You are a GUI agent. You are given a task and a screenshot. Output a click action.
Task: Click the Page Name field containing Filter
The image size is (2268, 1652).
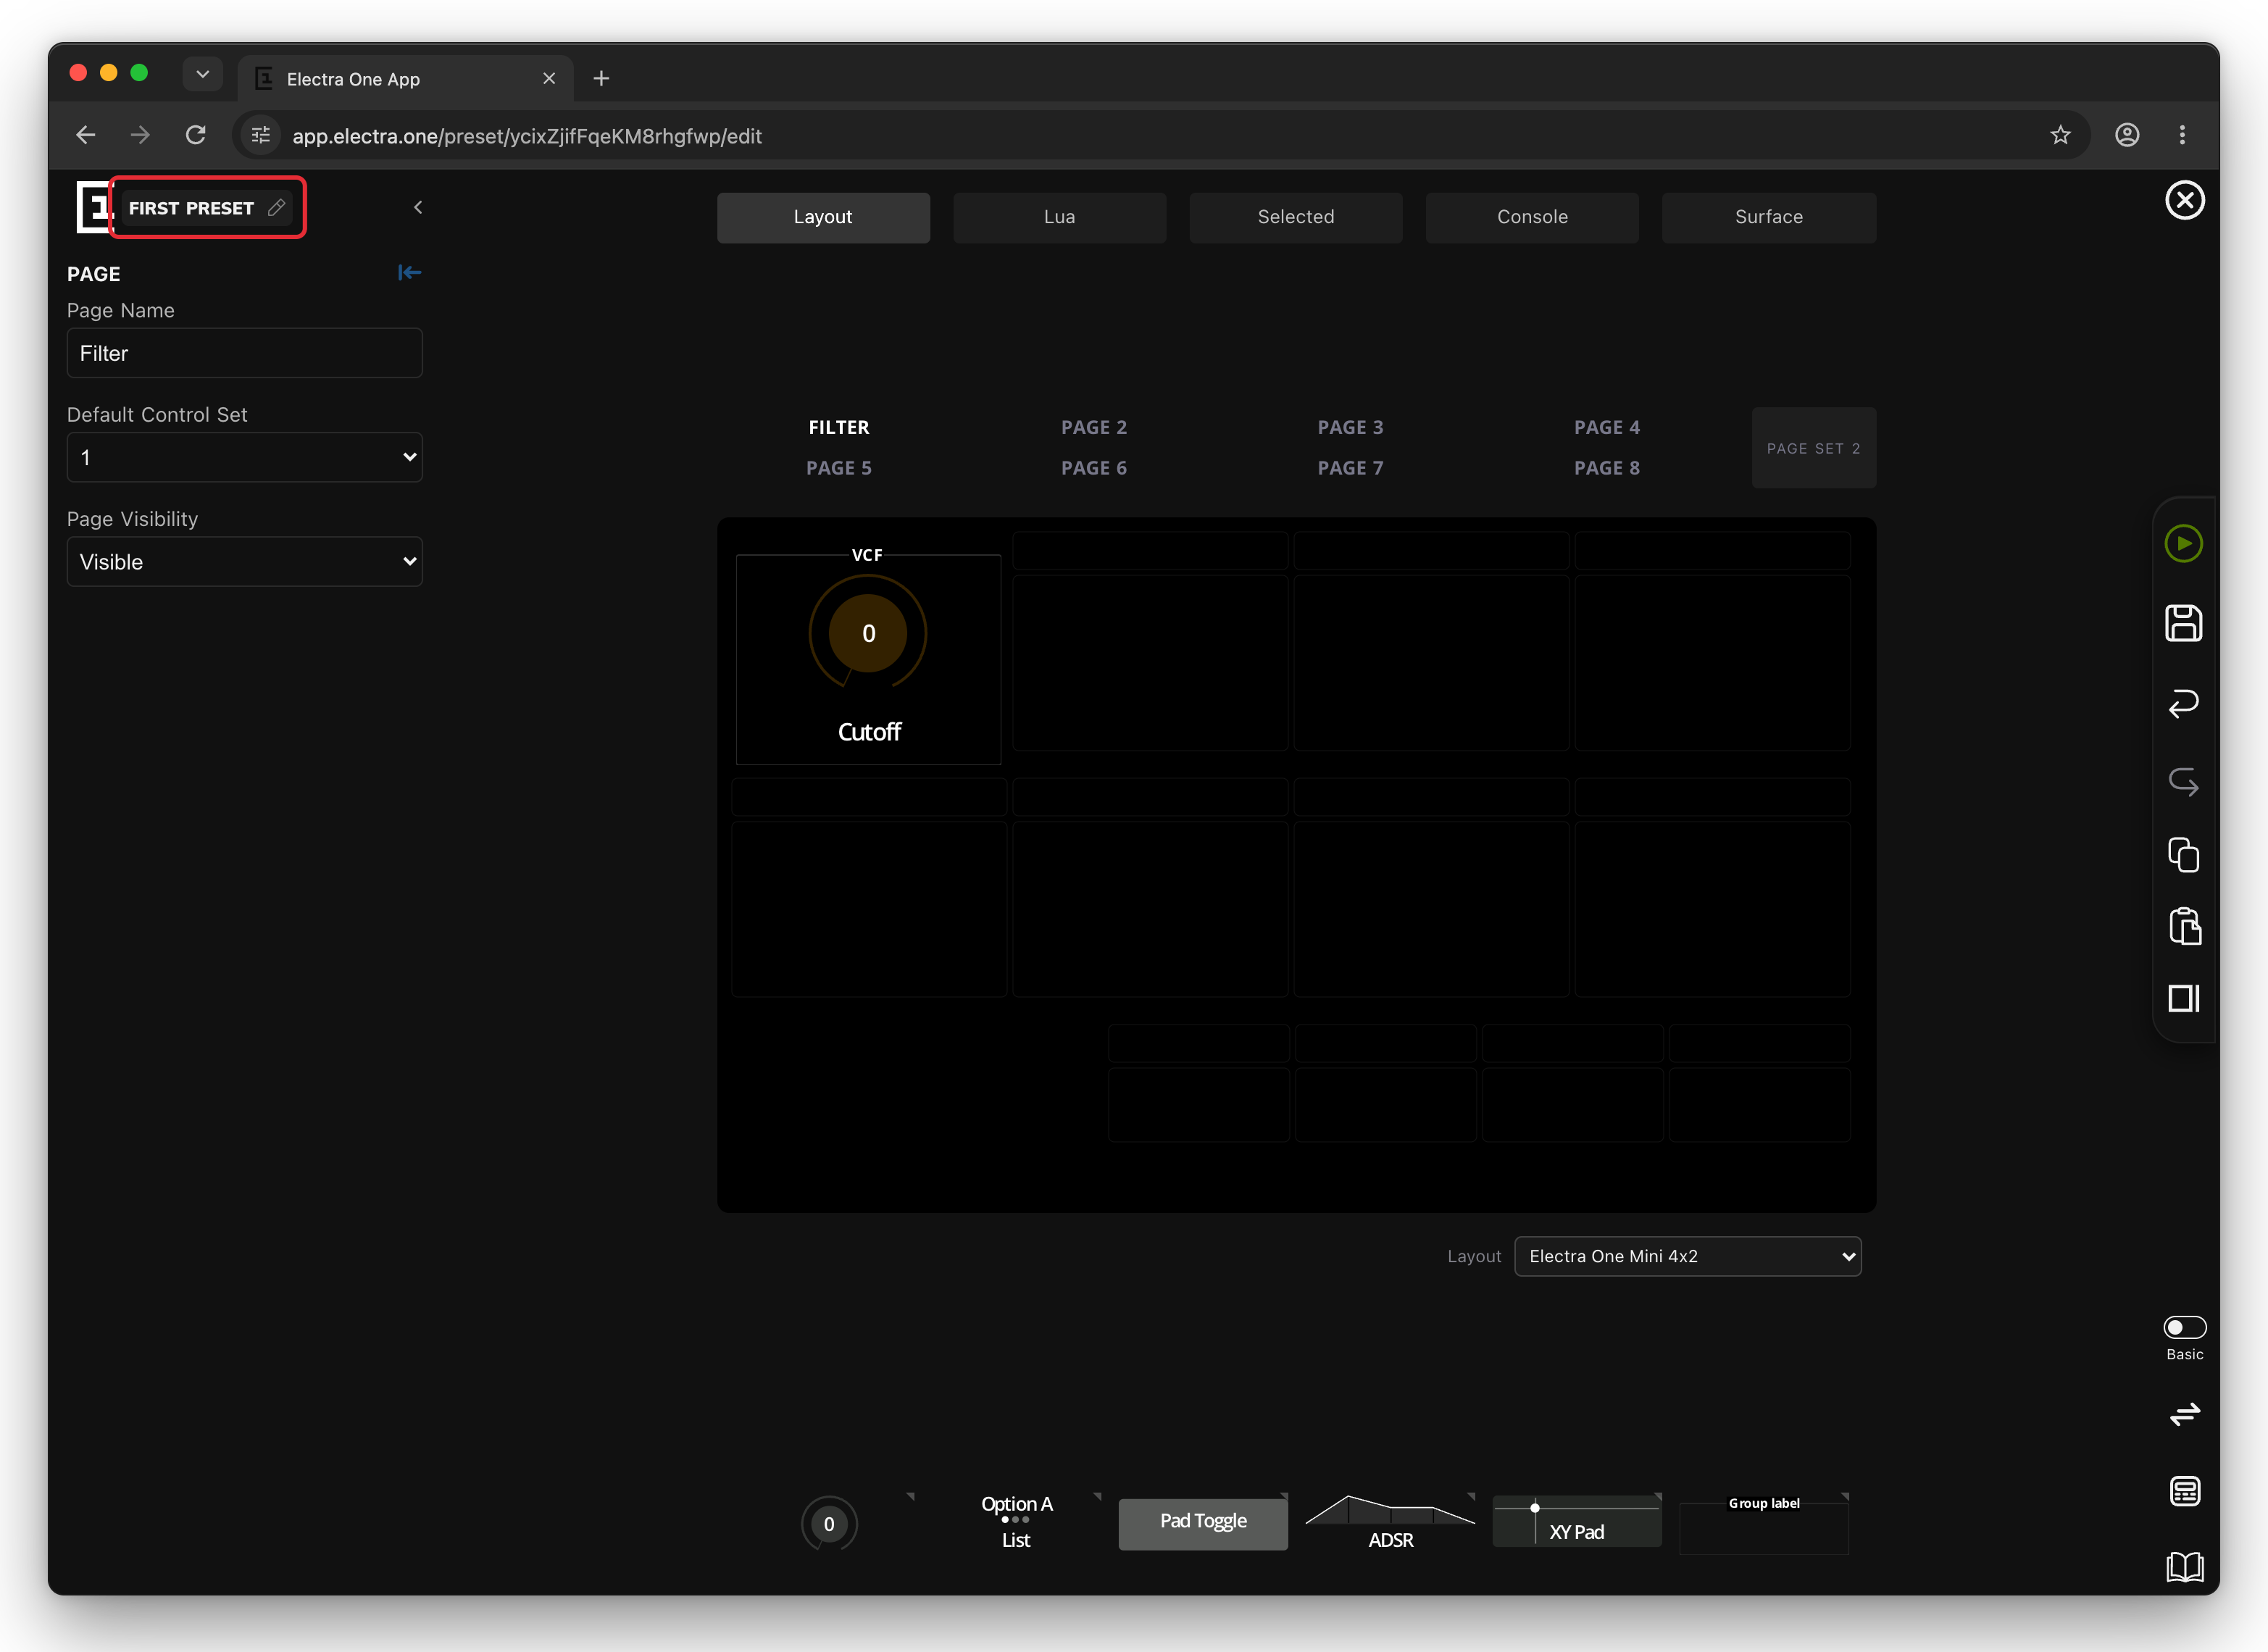244,353
